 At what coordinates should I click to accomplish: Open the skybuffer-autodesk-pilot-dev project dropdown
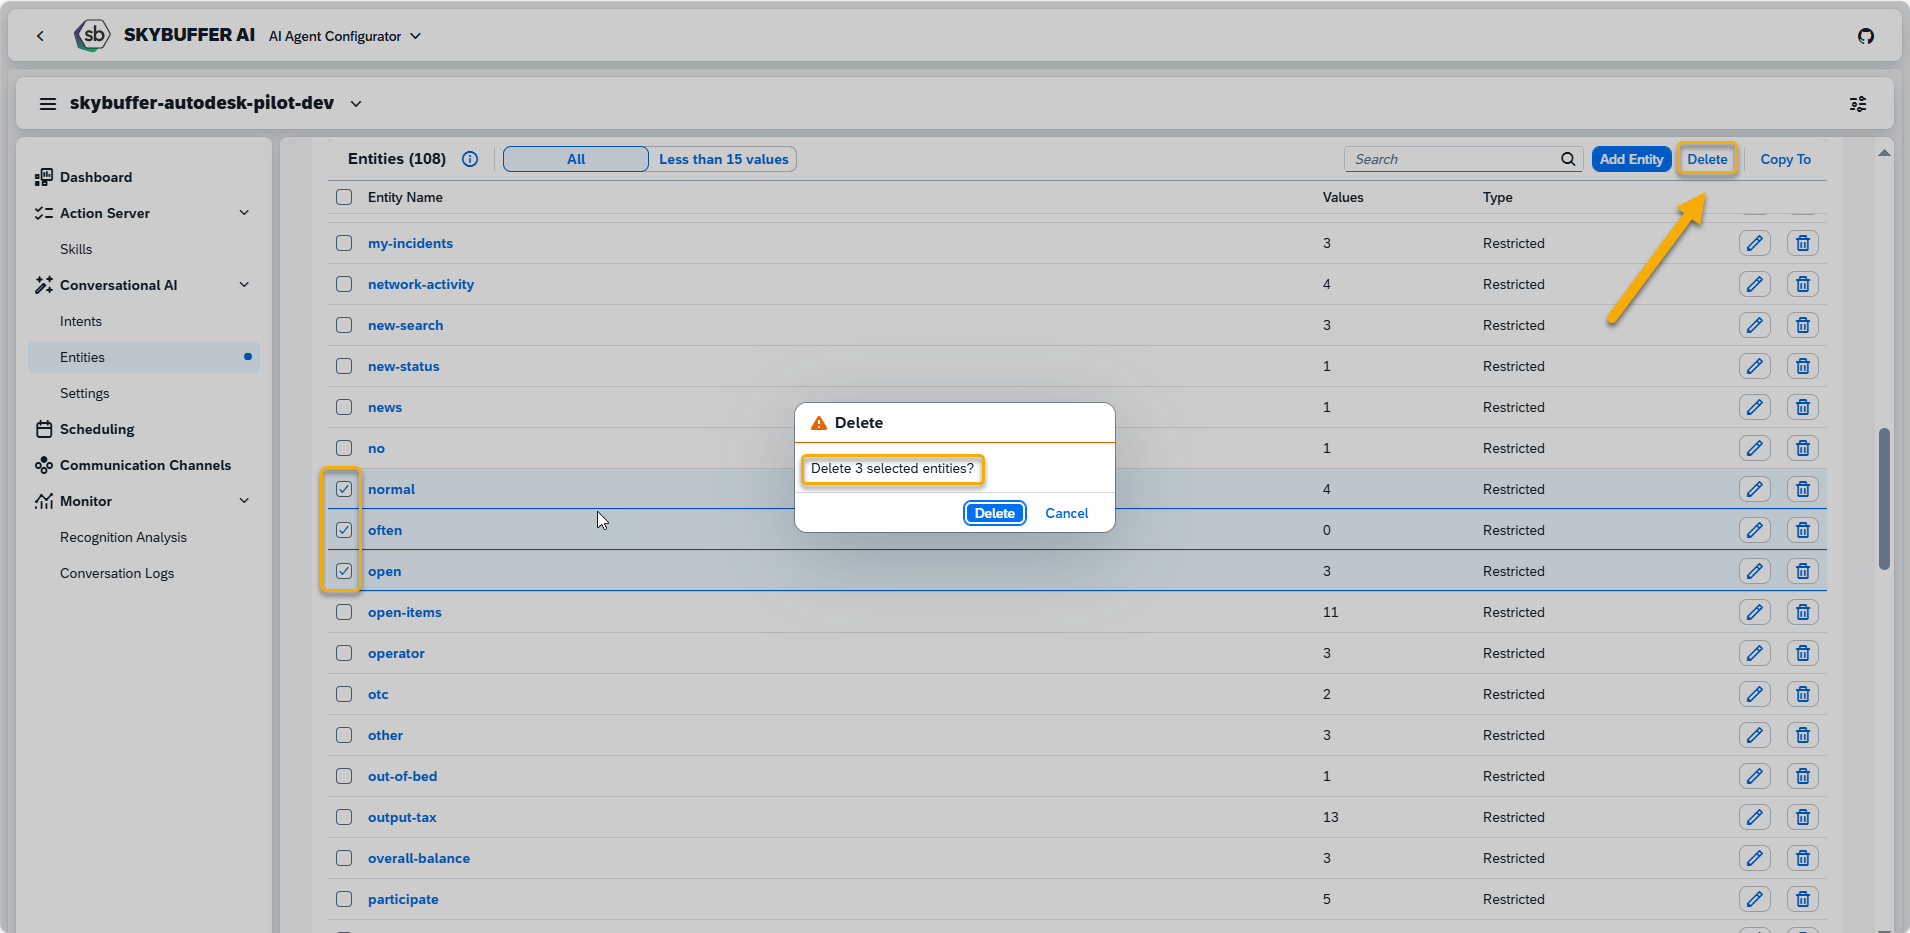[356, 104]
